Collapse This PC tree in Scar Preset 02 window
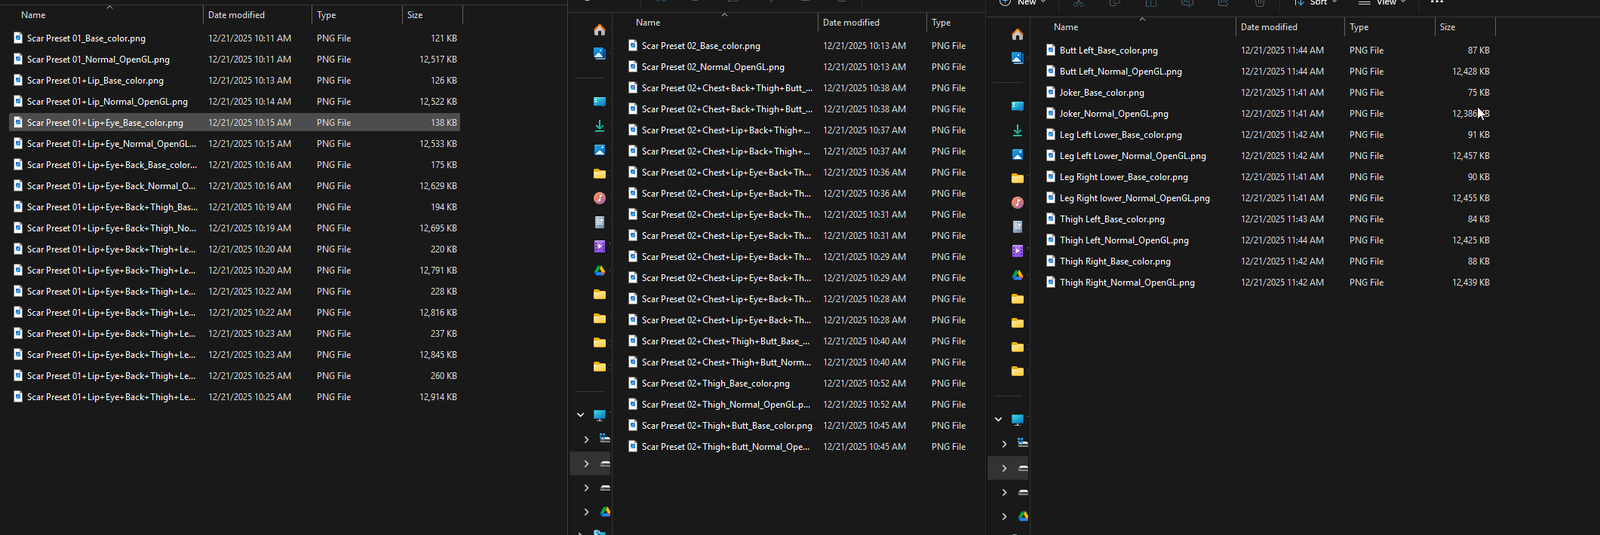Image resolution: width=1600 pixels, height=535 pixels. (580, 415)
